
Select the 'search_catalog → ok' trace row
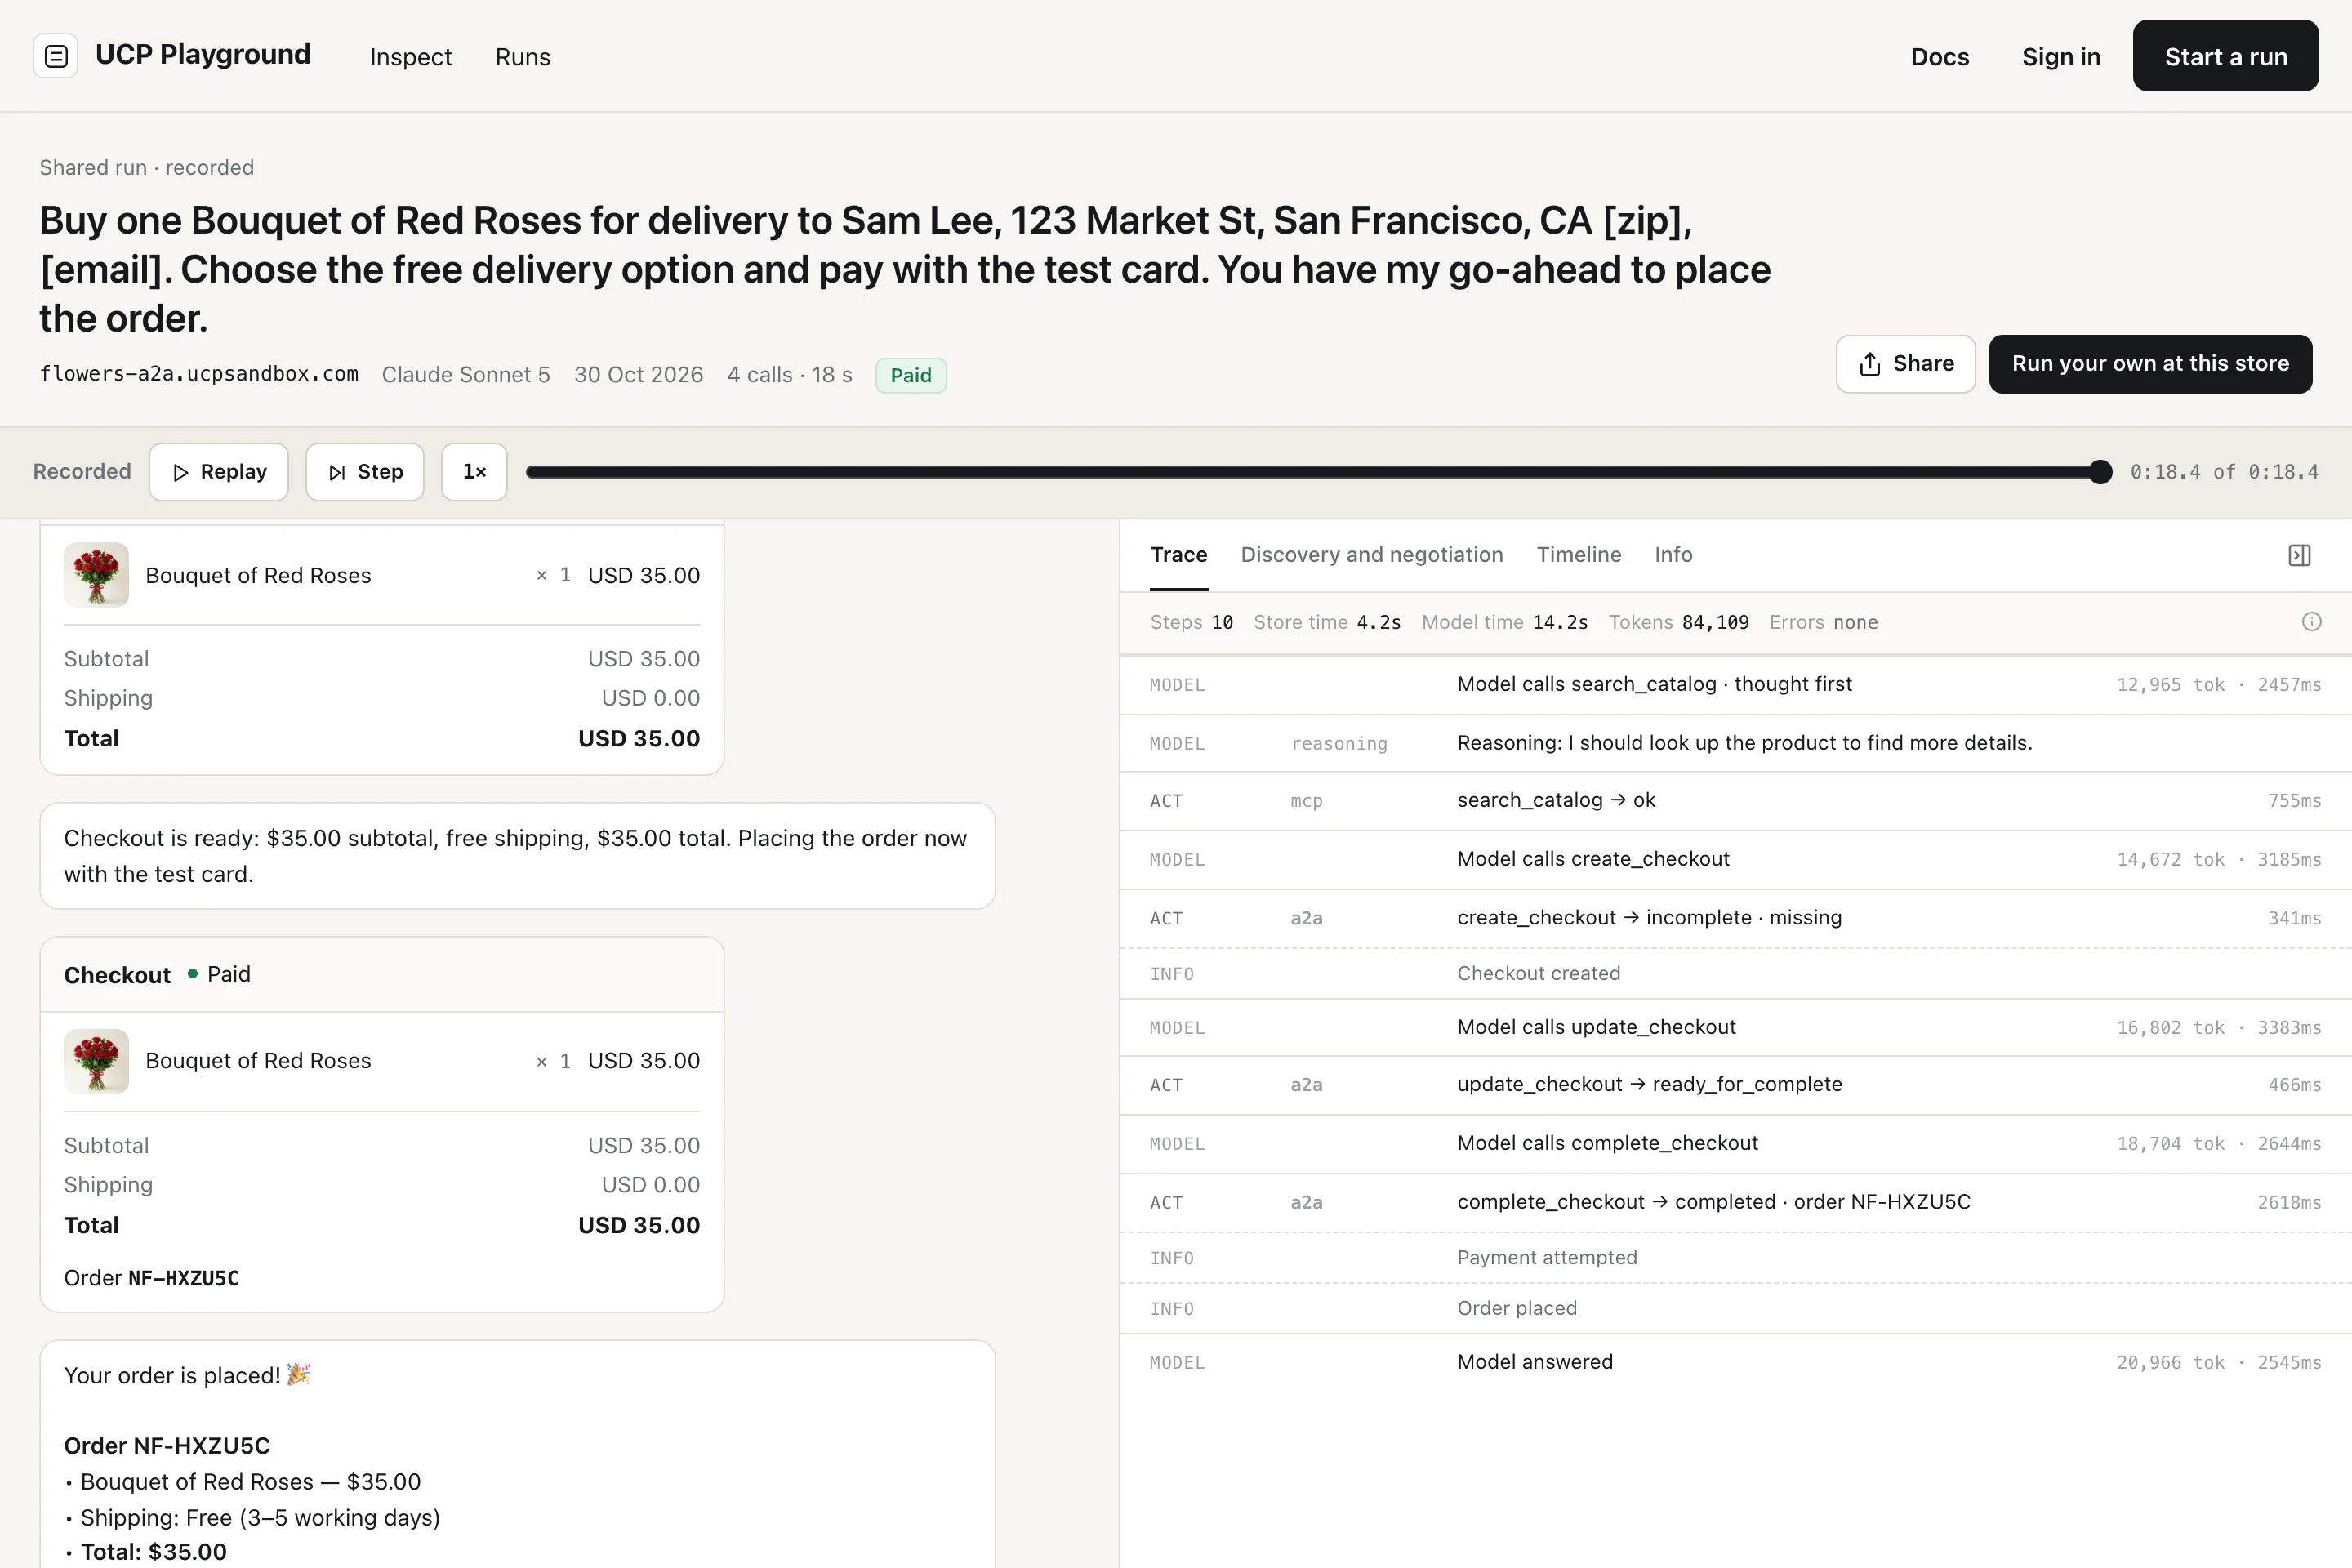(1735, 801)
